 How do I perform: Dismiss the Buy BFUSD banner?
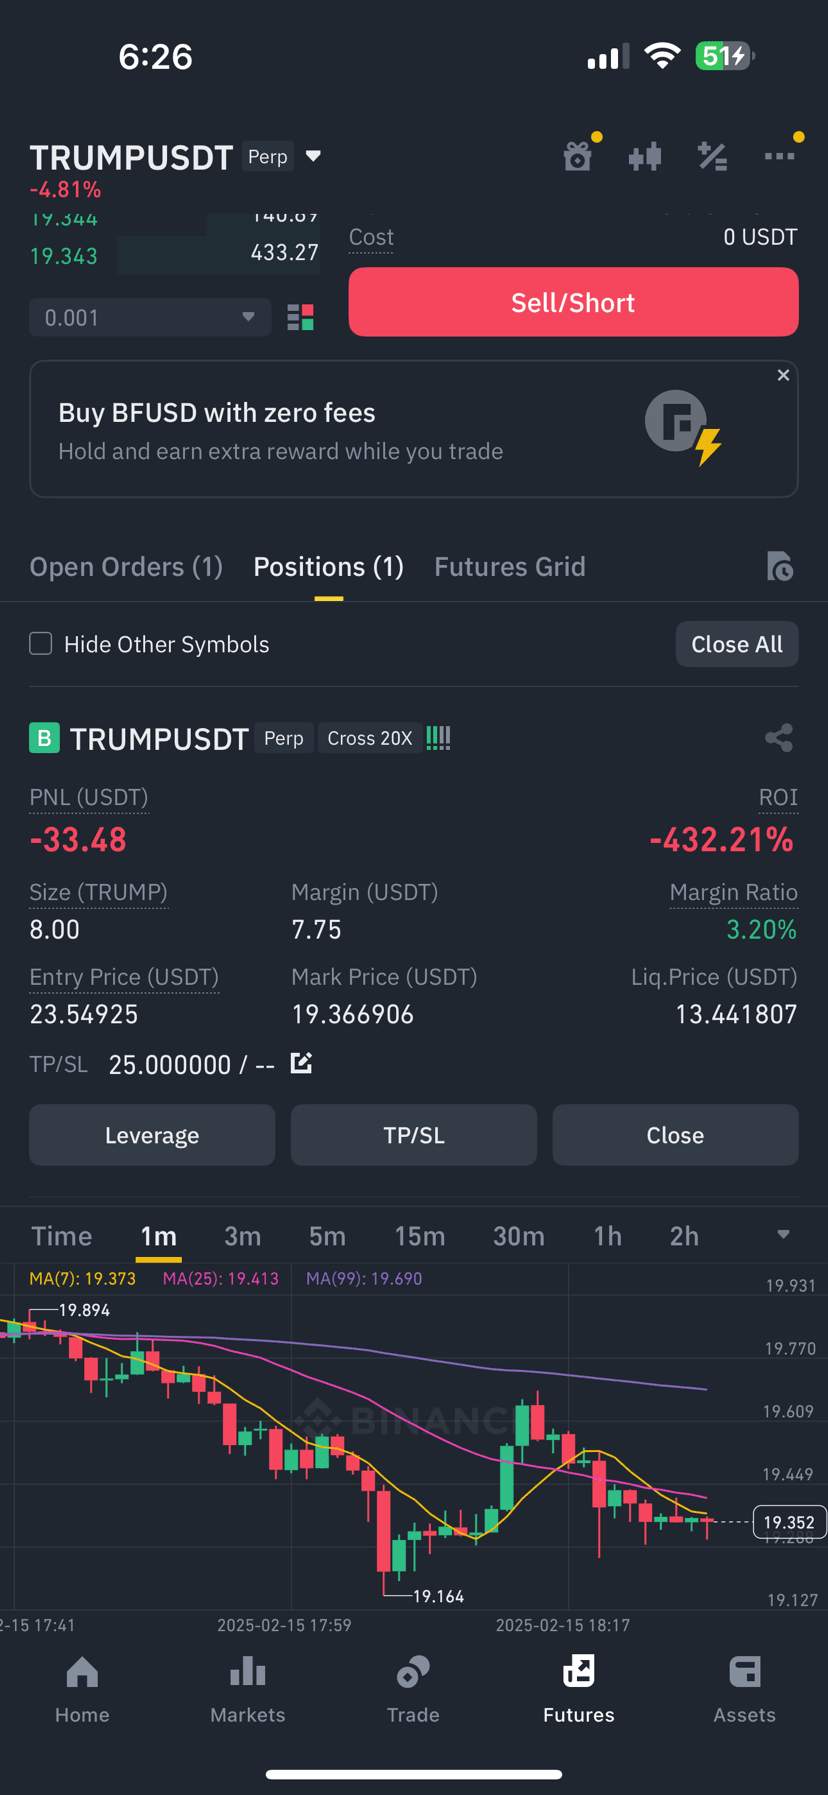(x=783, y=375)
